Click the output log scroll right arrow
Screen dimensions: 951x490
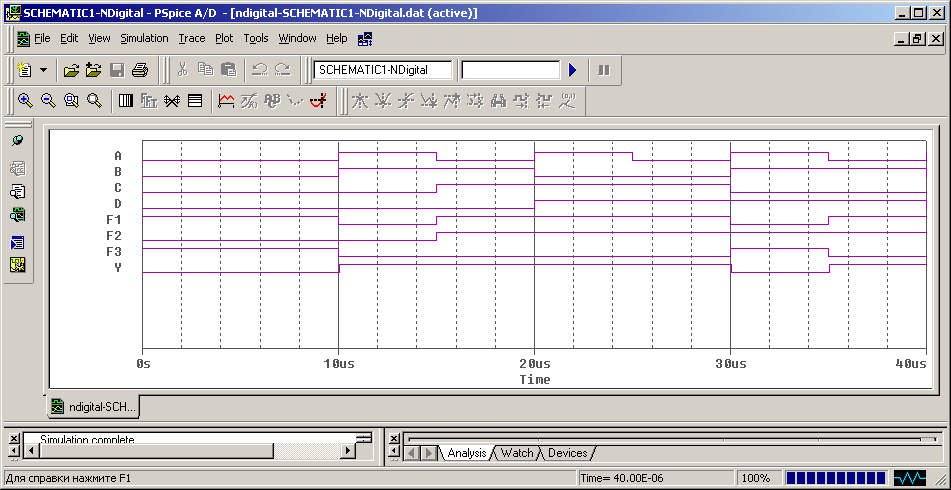348,451
